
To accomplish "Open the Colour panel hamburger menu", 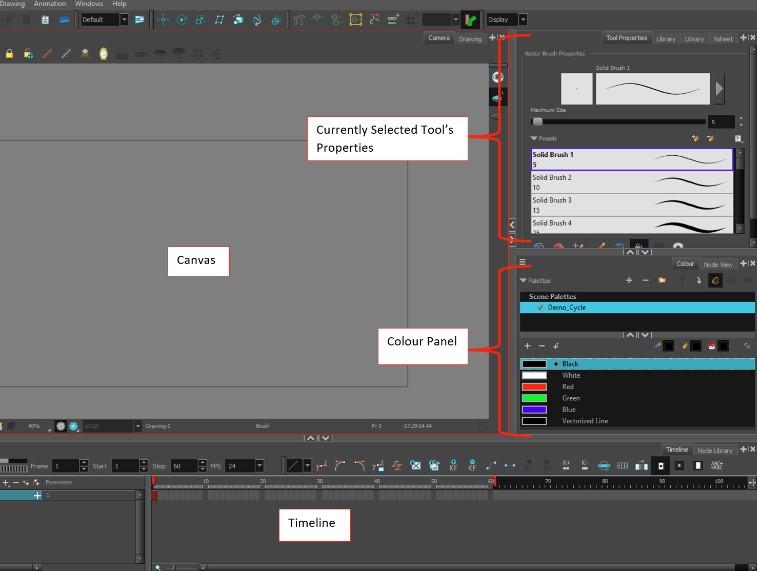I will click(x=522, y=262).
